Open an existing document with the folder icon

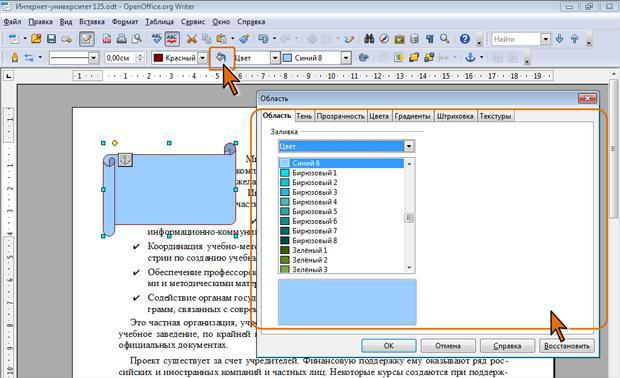[36, 39]
